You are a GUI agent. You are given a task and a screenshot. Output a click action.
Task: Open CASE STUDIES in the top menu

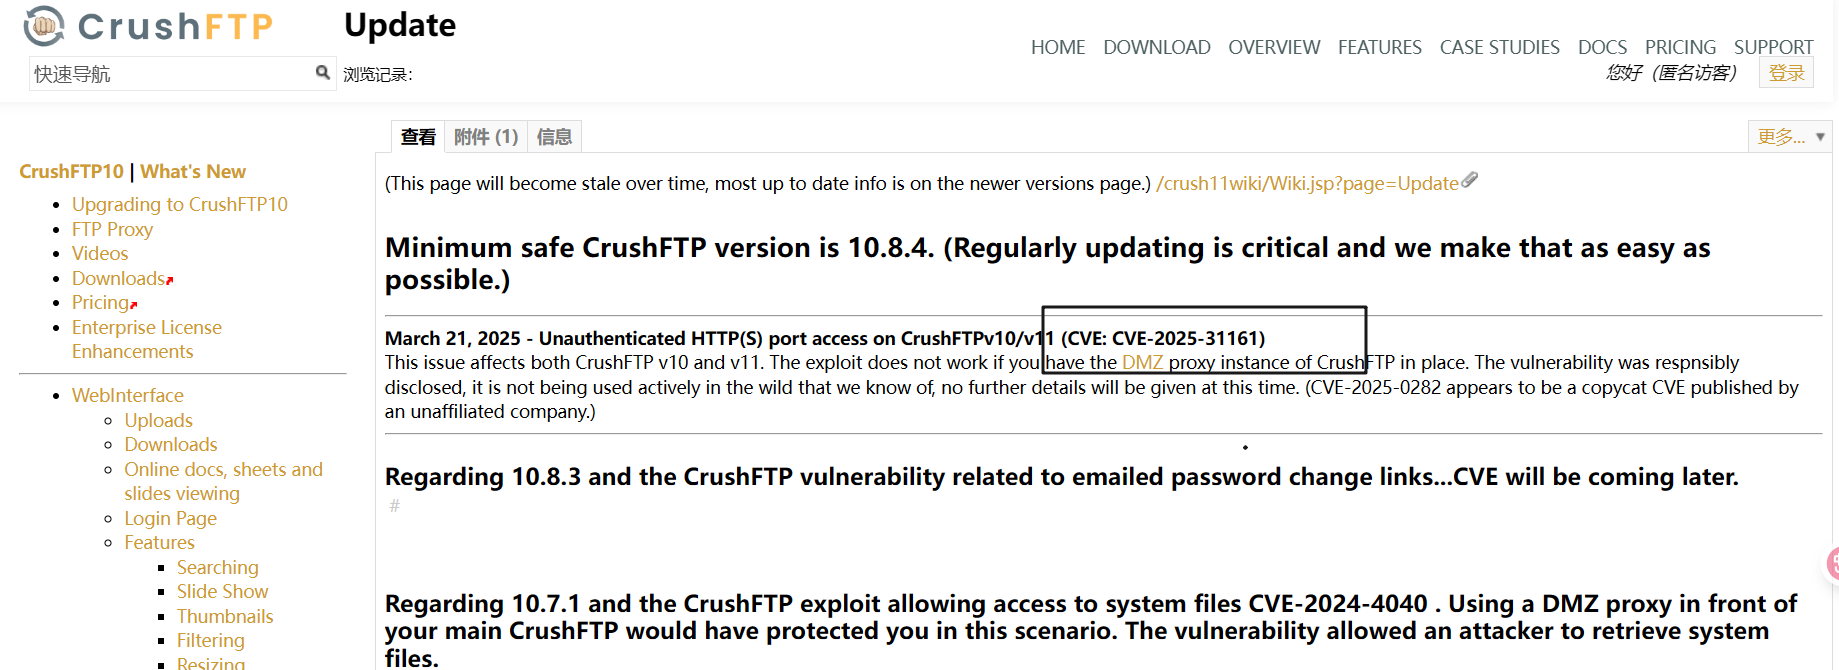pos(1499,47)
